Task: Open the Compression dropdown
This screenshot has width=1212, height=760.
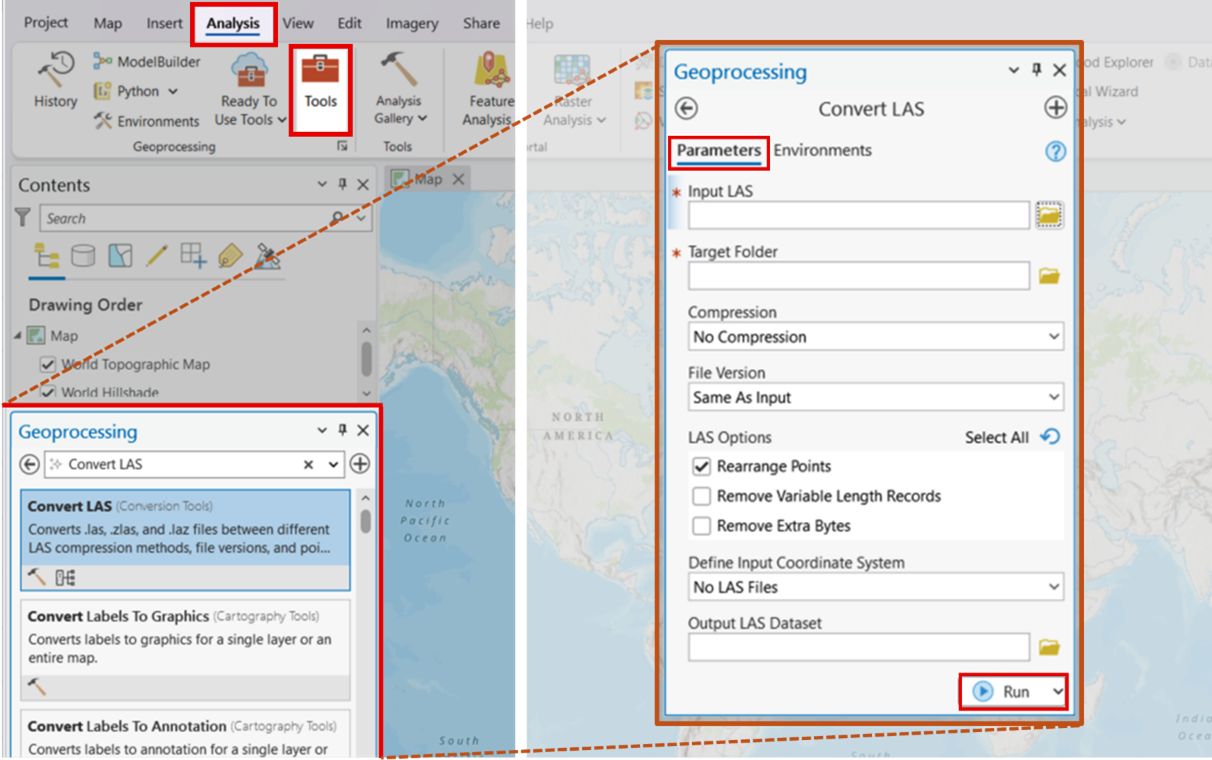Action: point(1053,337)
